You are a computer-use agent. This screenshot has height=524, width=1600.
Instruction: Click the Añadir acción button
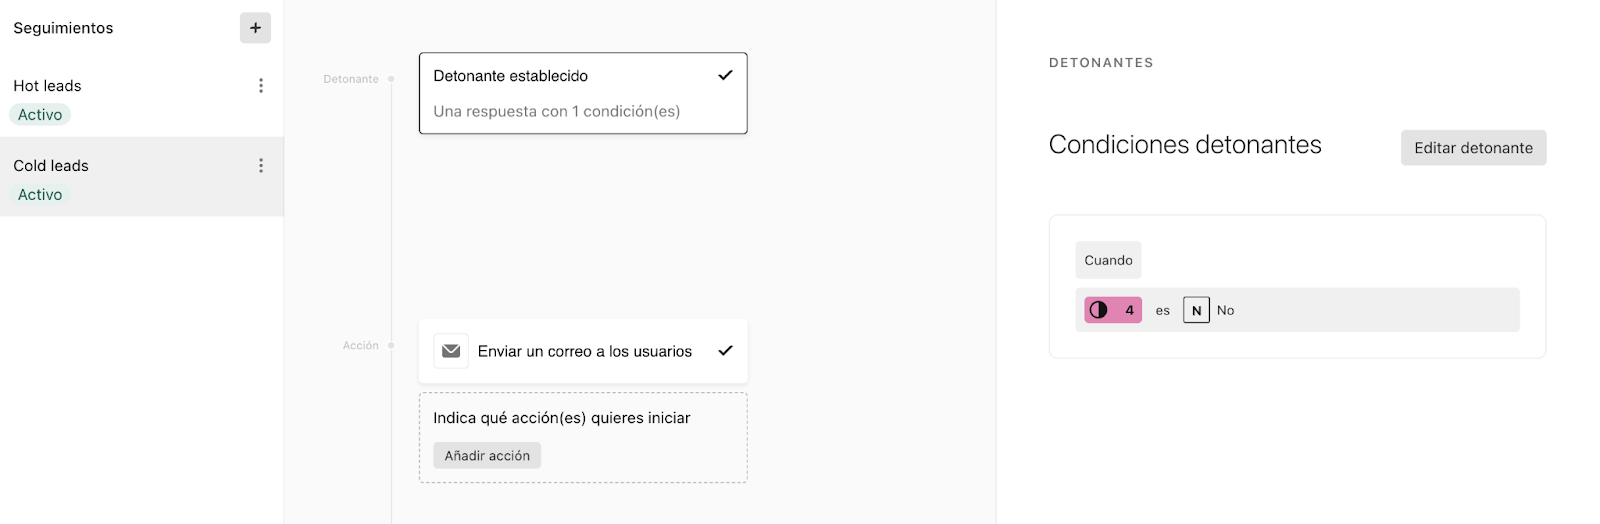pos(487,456)
